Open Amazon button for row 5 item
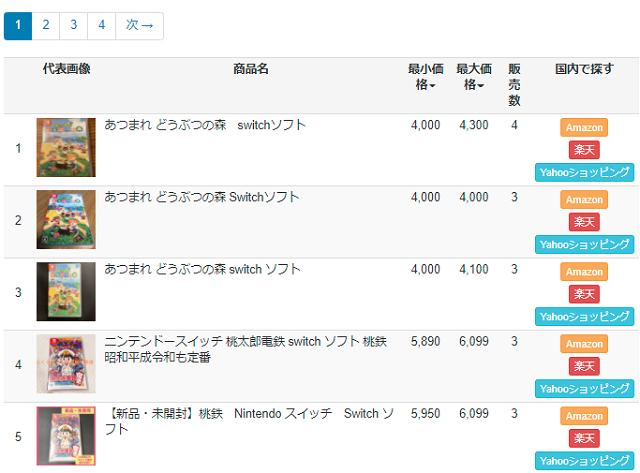 584,416
